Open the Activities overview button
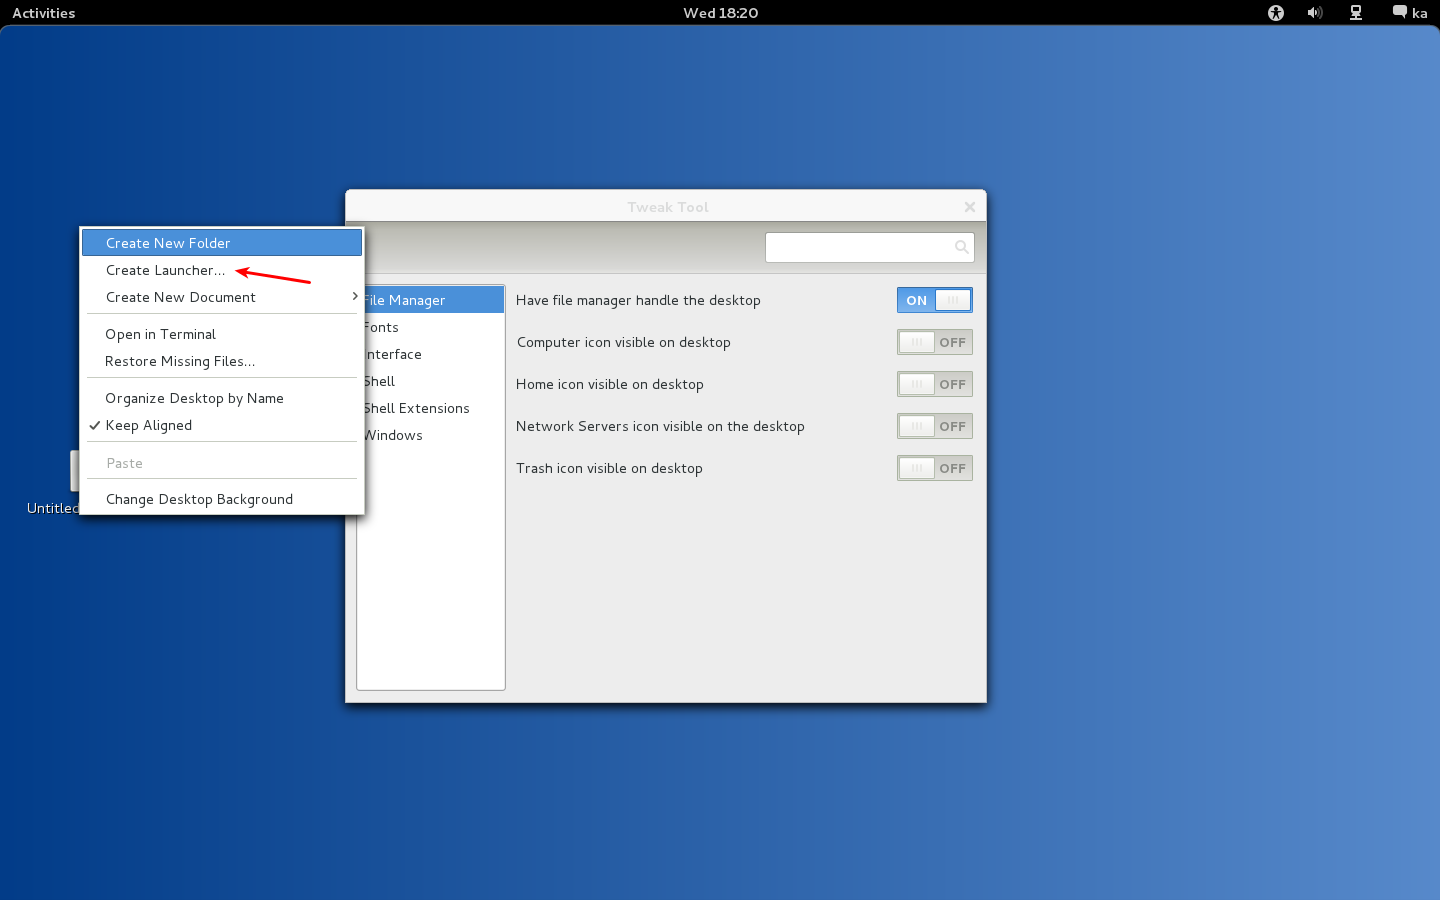Image resolution: width=1440 pixels, height=900 pixels. point(43,13)
